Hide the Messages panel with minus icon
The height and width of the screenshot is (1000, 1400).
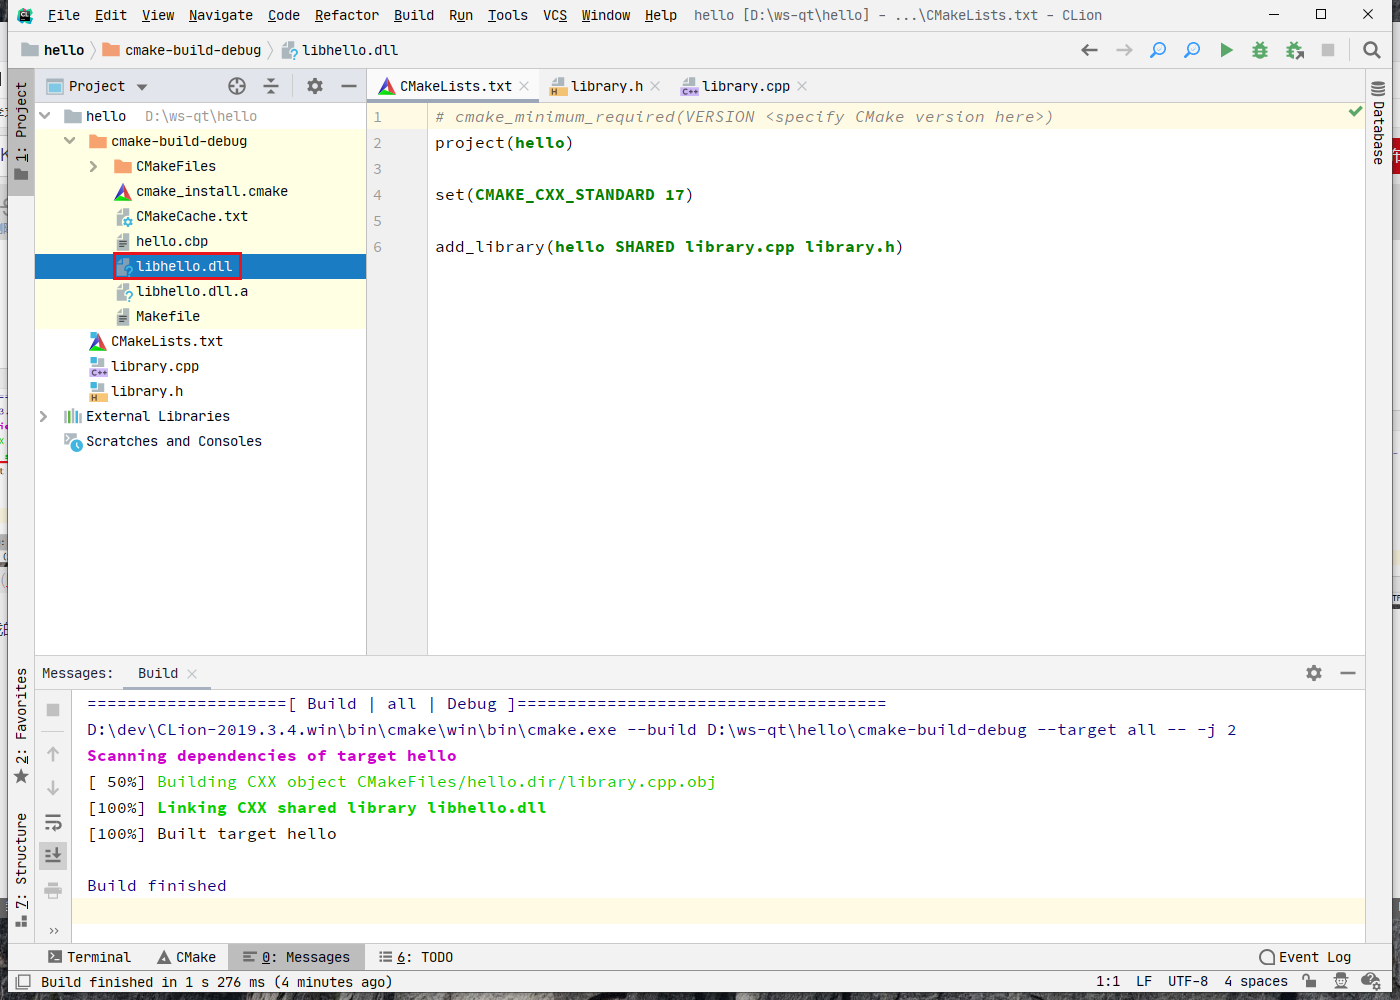click(x=1348, y=673)
